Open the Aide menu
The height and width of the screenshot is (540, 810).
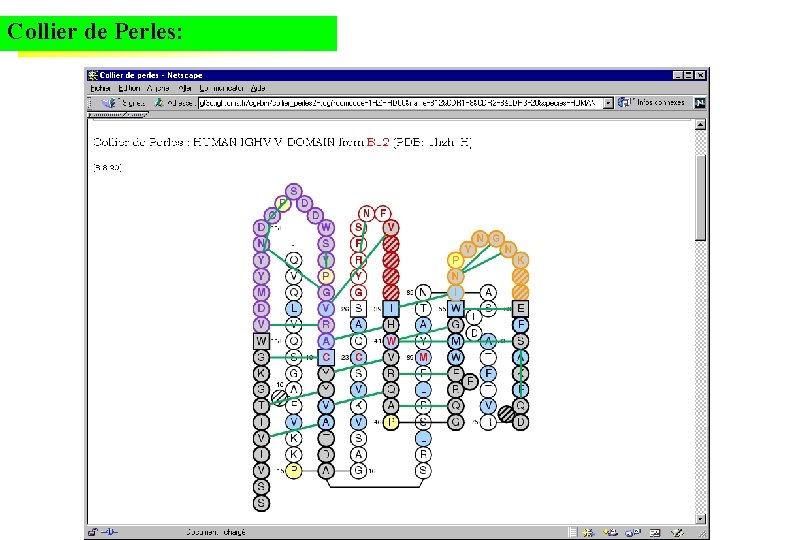click(x=258, y=88)
